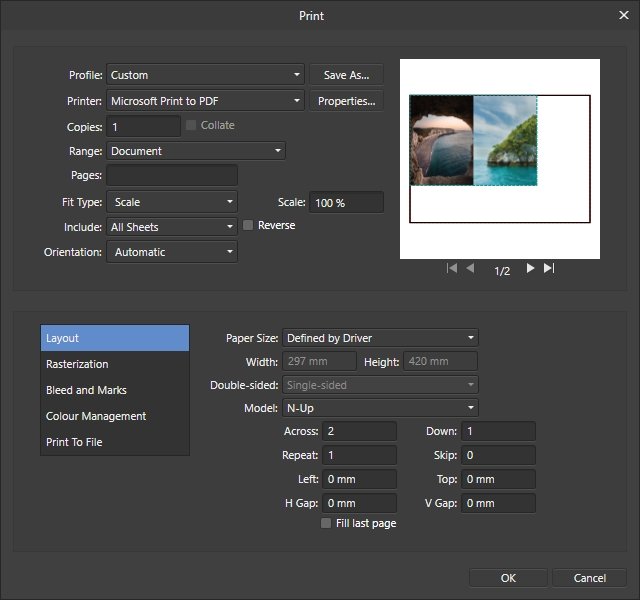The height and width of the screenshot is (600, 640).
Task: Open the Paper Size dropdown
Action: click(380, 338)
